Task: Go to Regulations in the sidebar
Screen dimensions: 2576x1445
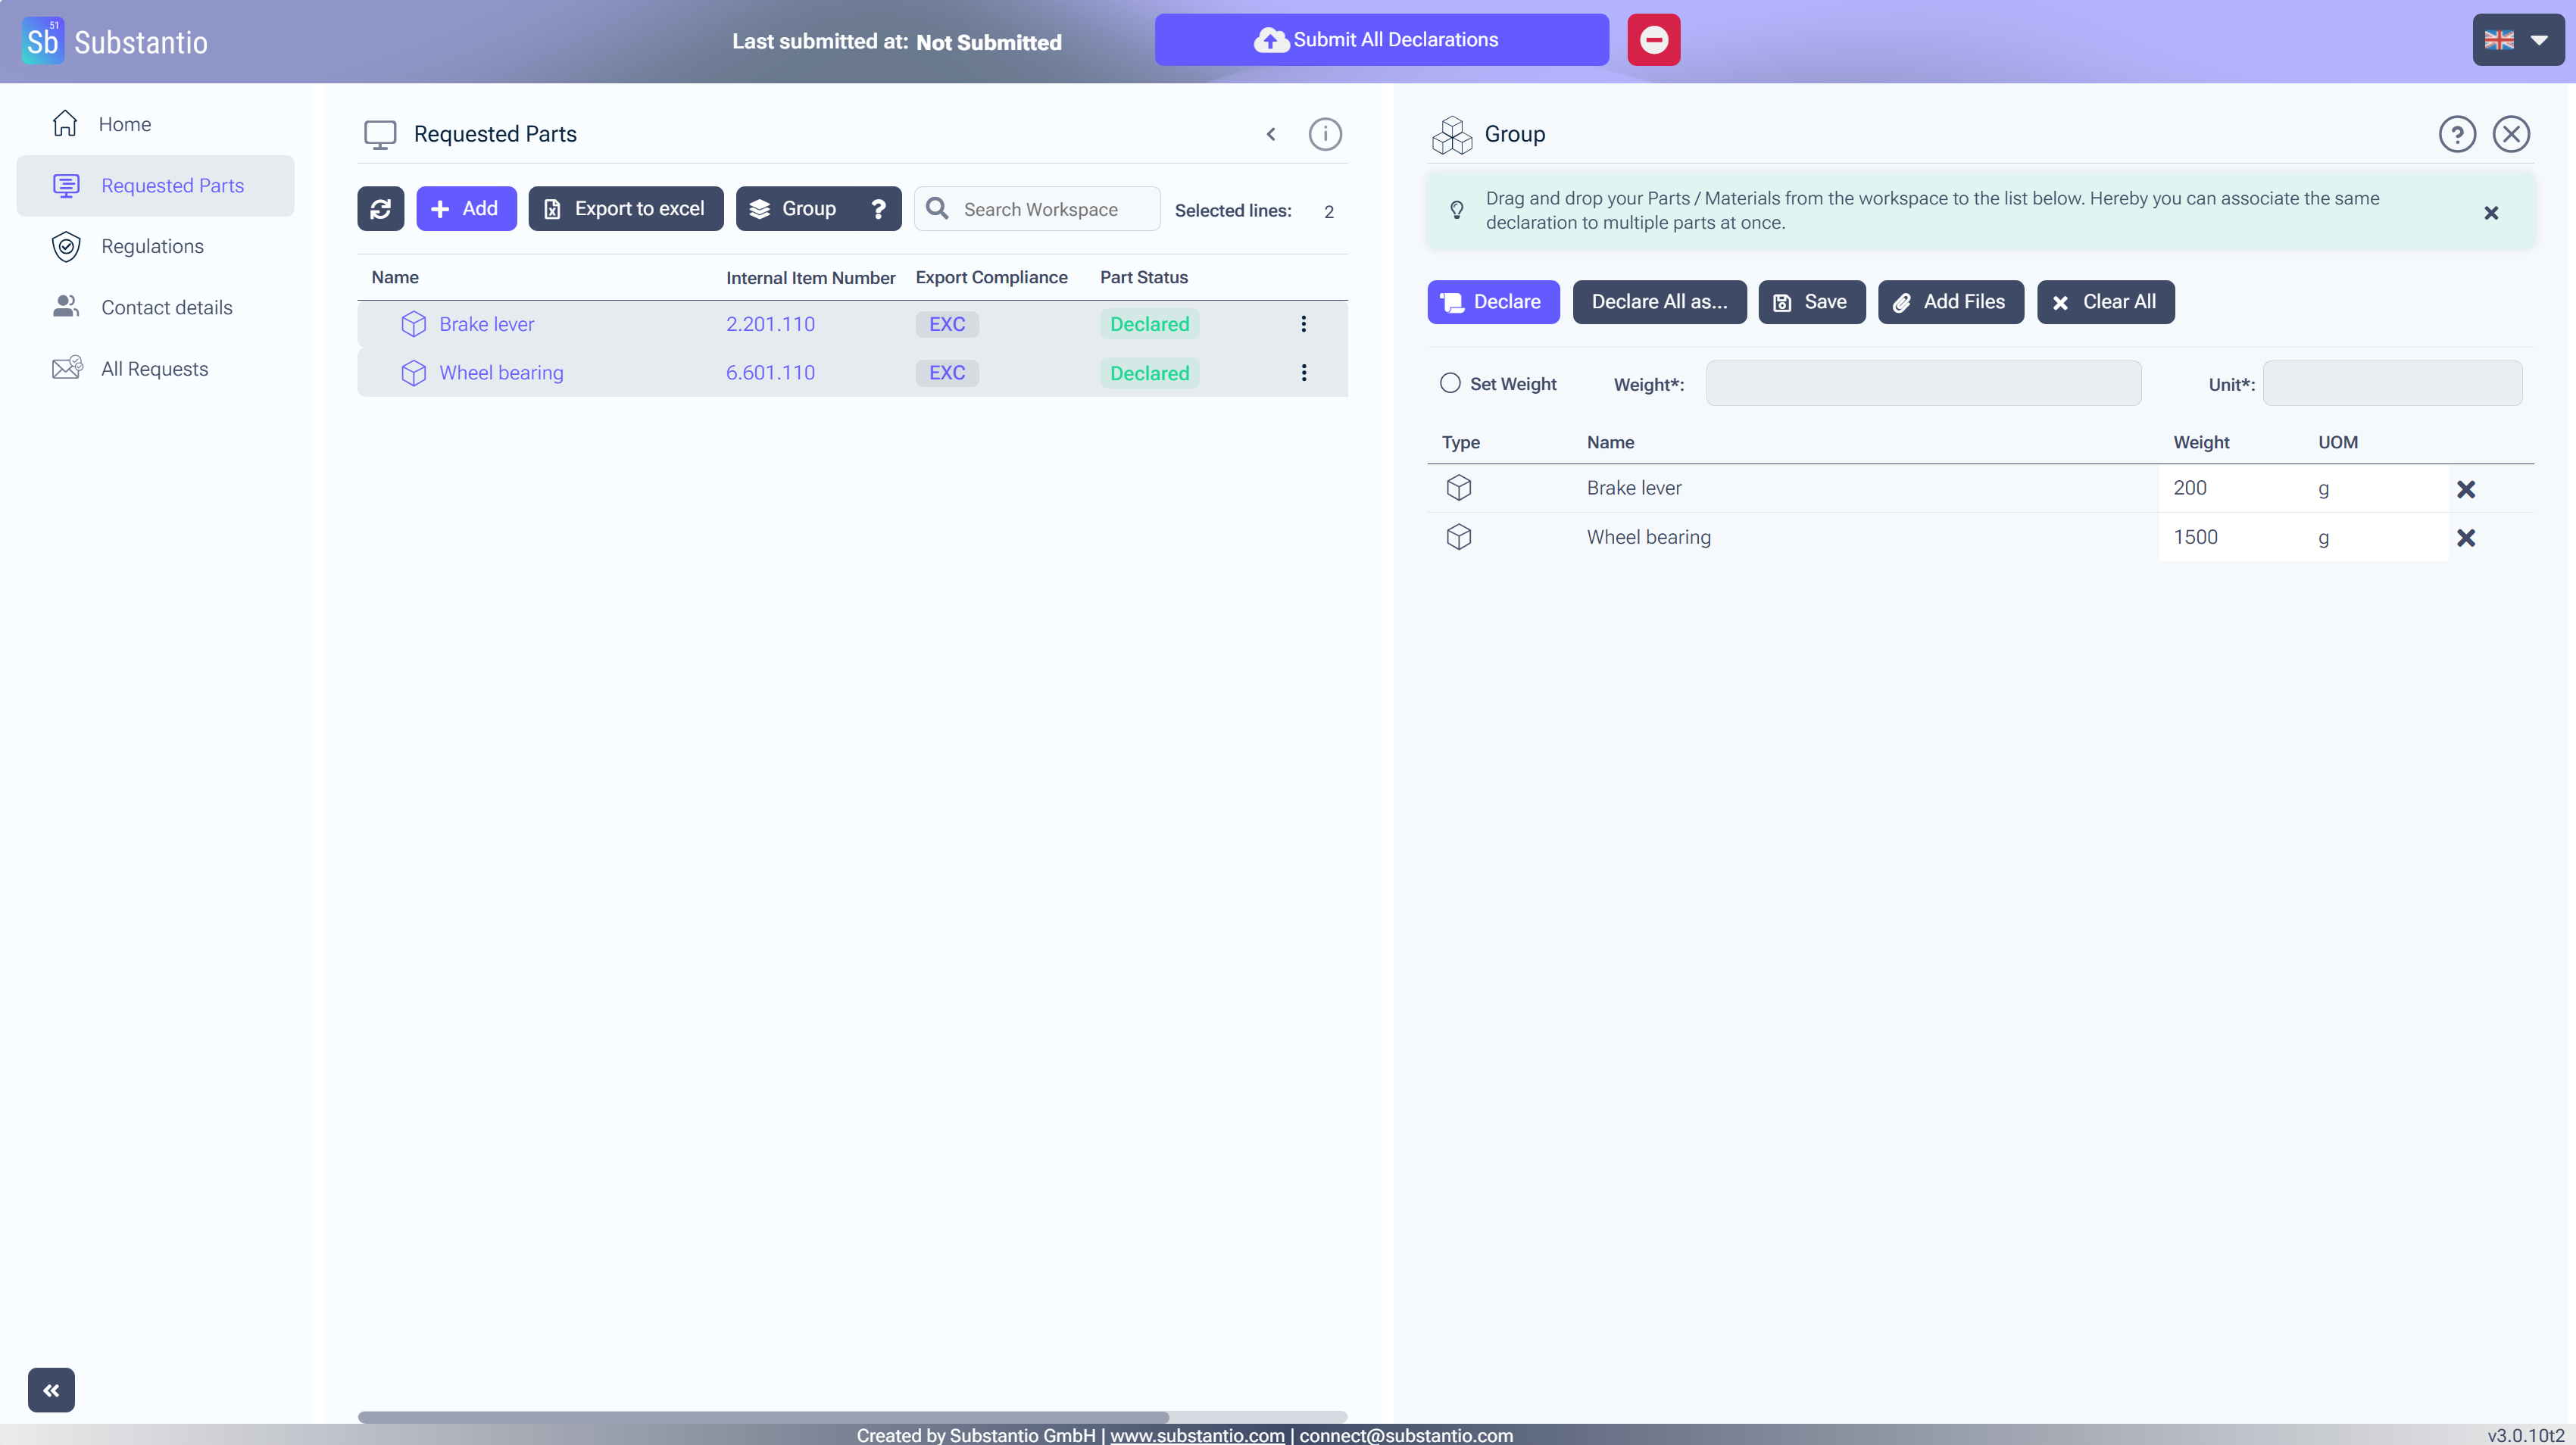Action: pos(152,246)
